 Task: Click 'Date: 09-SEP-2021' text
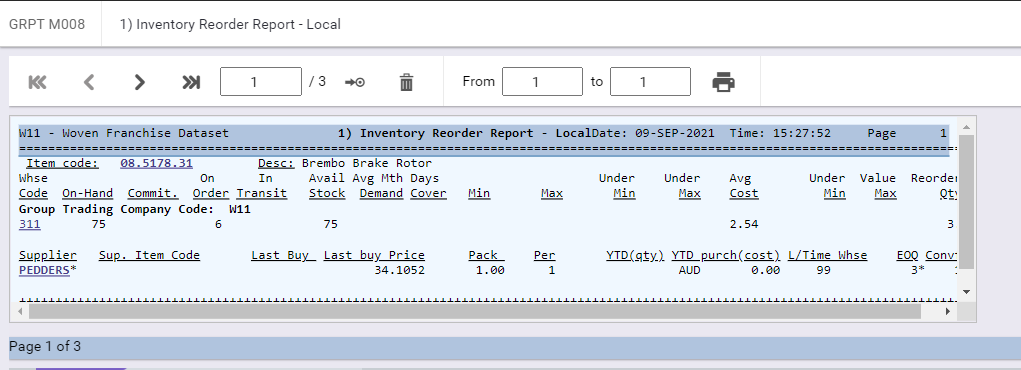tap(653, 133)
